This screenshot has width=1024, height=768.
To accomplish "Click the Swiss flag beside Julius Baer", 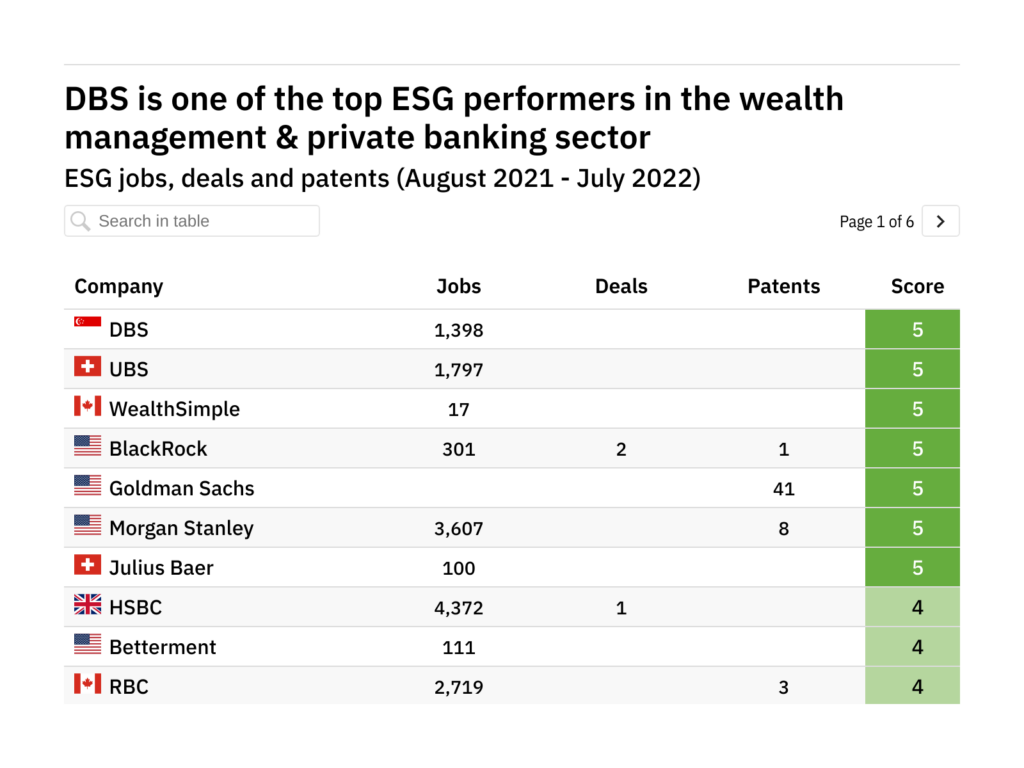I will coord(88,566).
